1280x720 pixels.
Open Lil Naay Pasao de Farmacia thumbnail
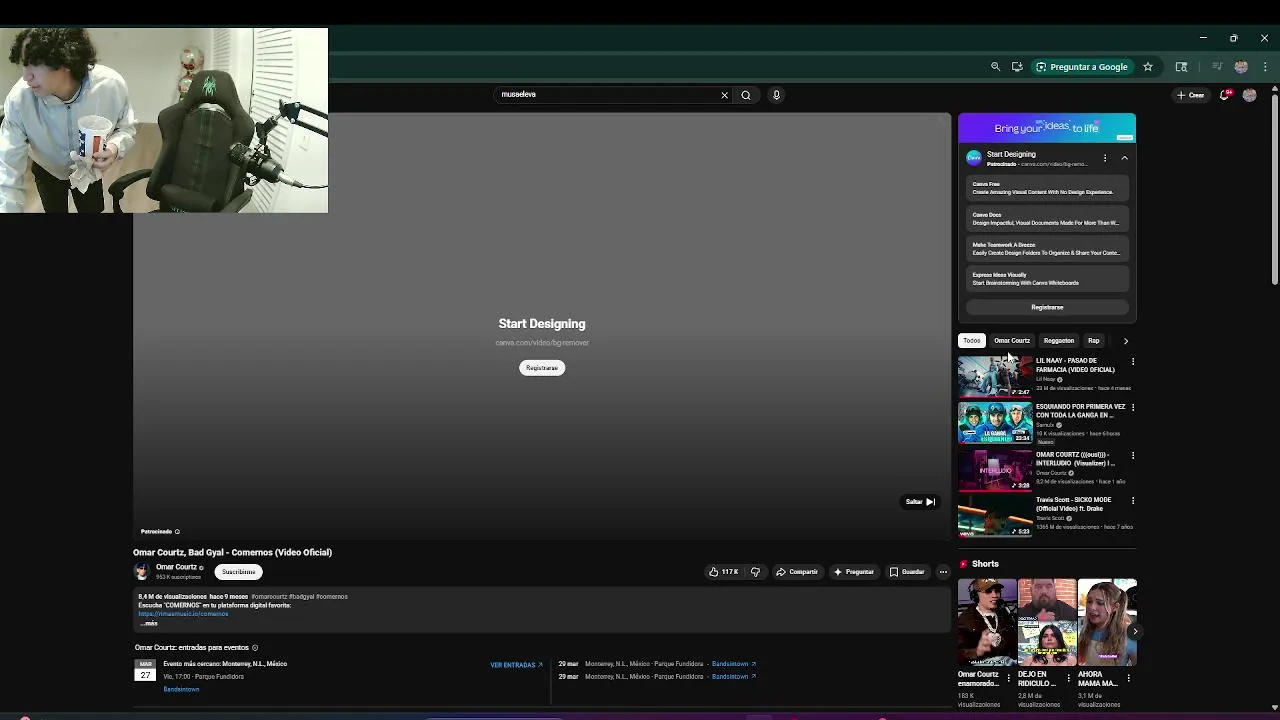(x=995, y=376)
